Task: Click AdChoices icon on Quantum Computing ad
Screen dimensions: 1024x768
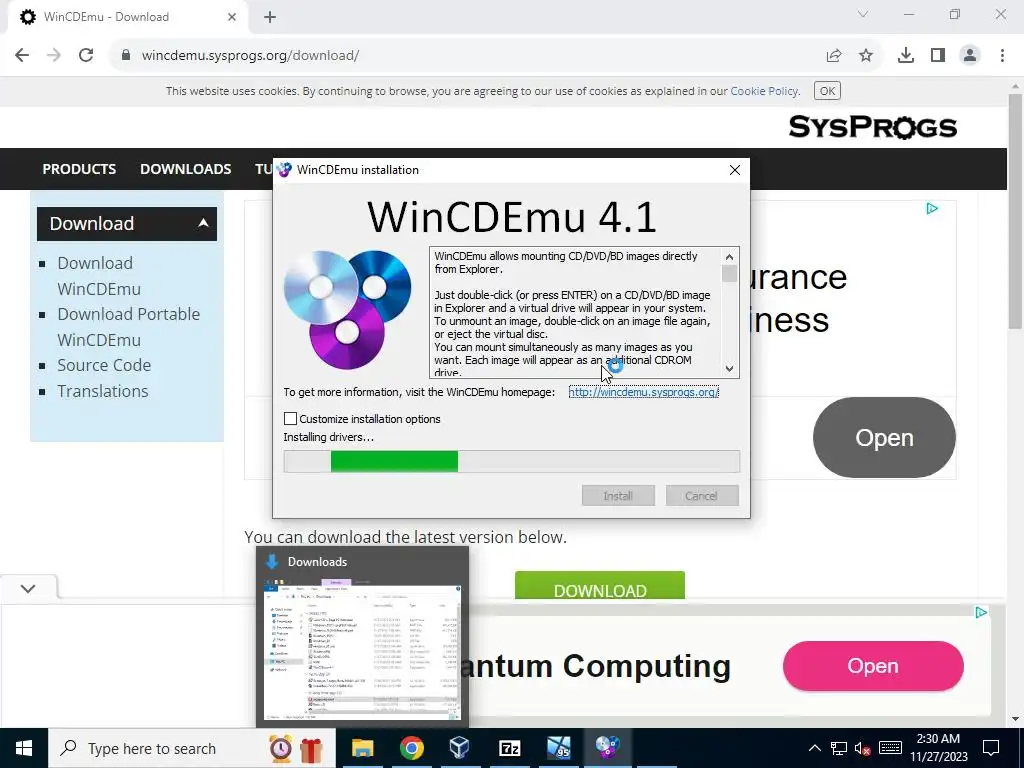Action: [x=980, y=612]
